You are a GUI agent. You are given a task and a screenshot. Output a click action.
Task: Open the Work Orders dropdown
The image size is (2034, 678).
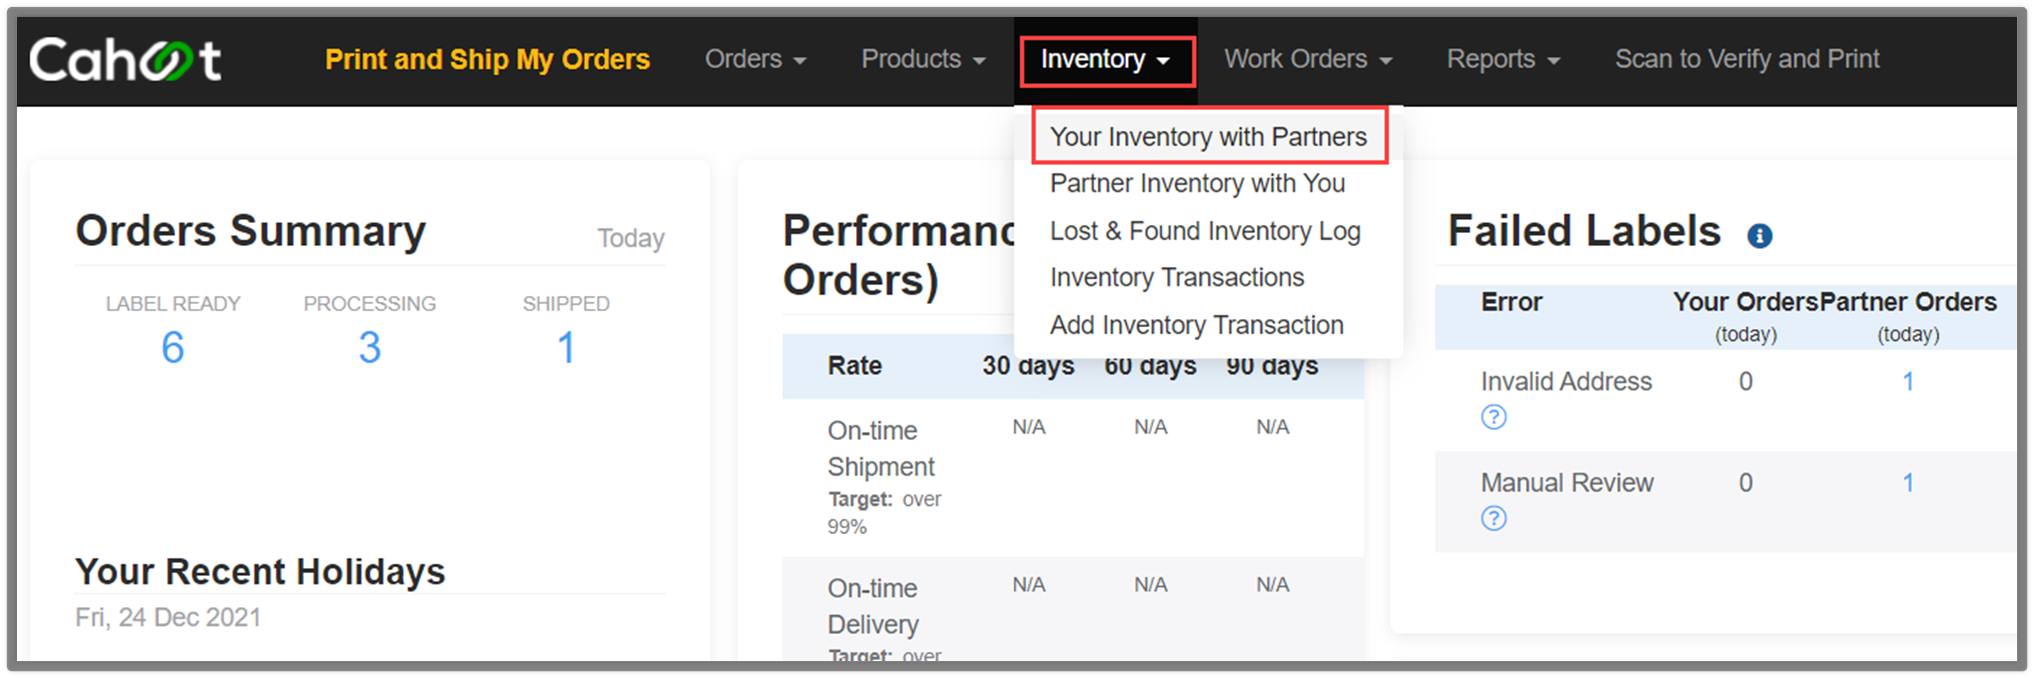(1308, 59)
